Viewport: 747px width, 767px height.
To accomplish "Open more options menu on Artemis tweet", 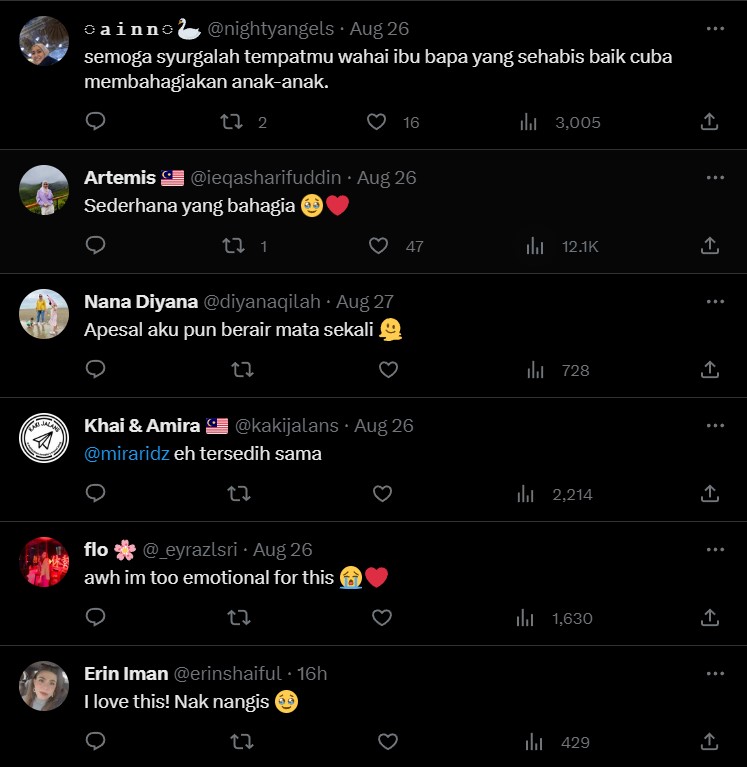I will point(715,178).
